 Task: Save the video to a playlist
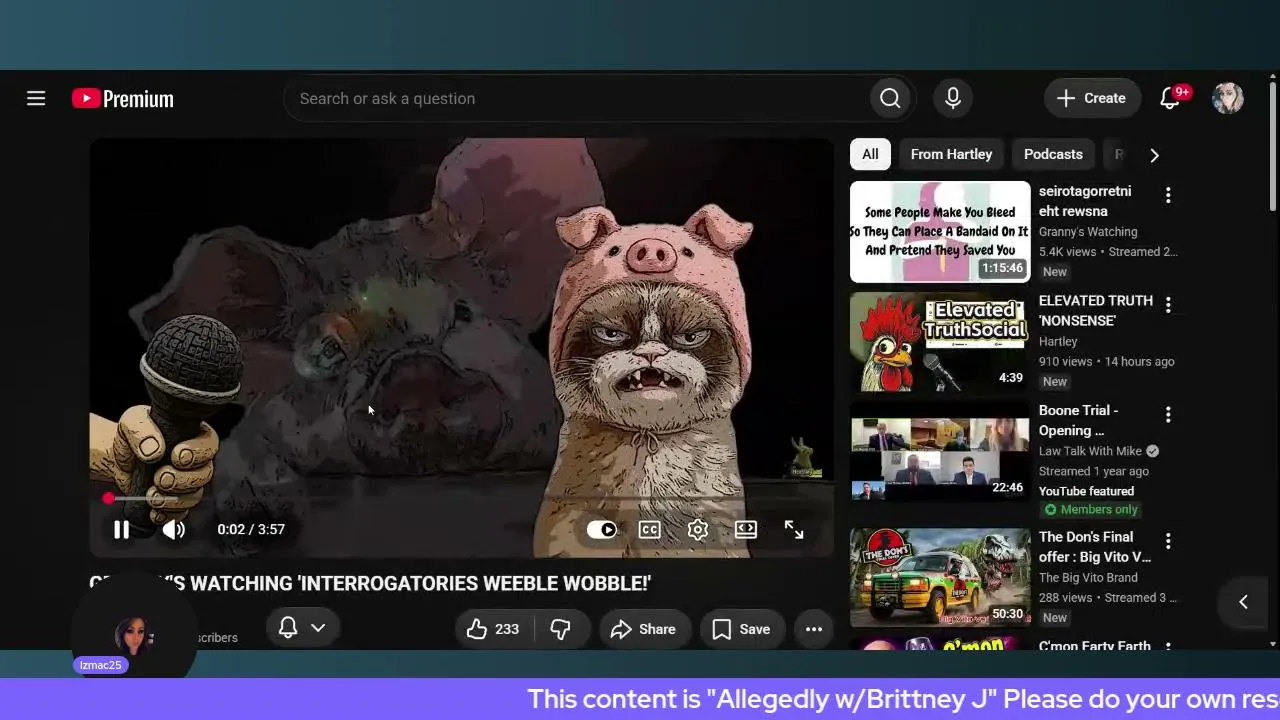pyautogui.click(x=741, y=629)
